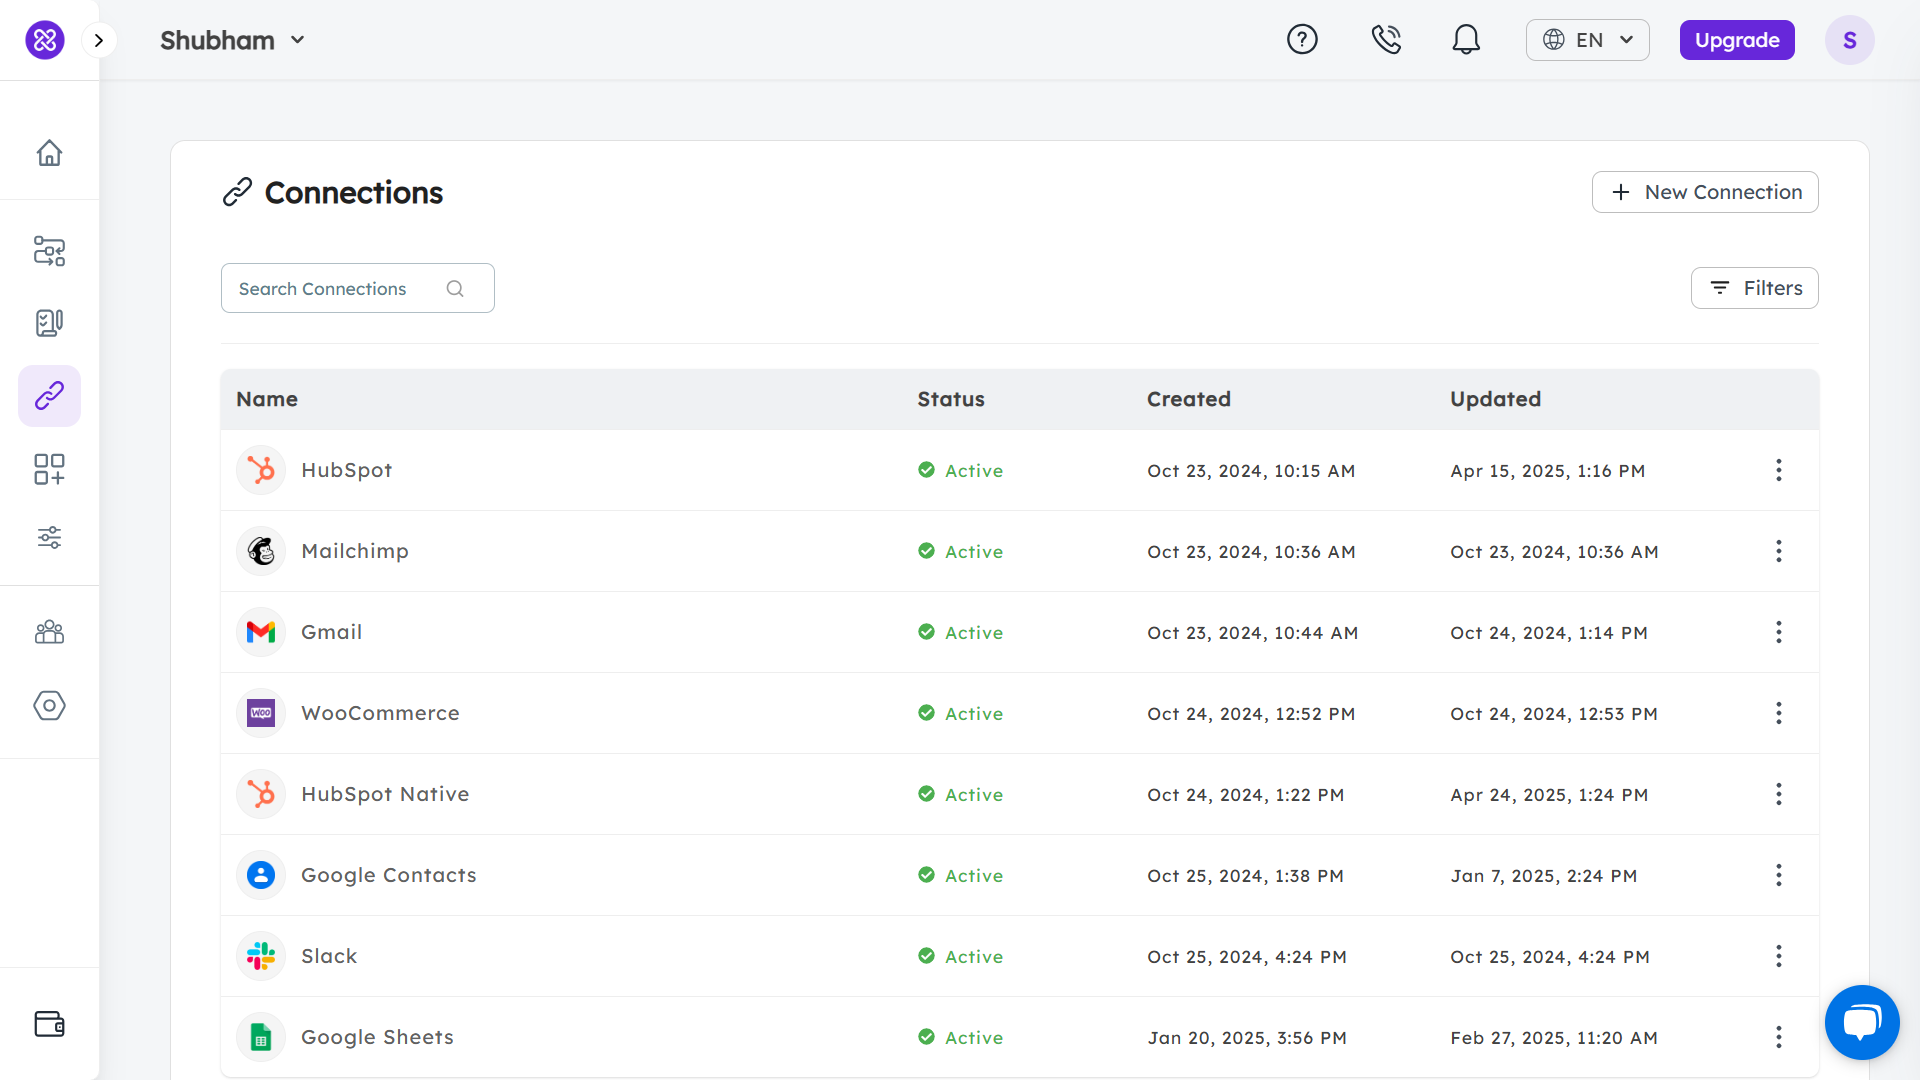Open the help question mark icon
The width and height of the screenshot is (1920, 1080).
tap(1302, 40)
